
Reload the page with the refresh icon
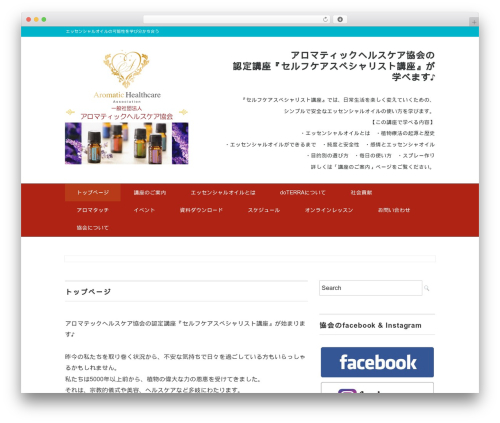(x=325, y=19)
